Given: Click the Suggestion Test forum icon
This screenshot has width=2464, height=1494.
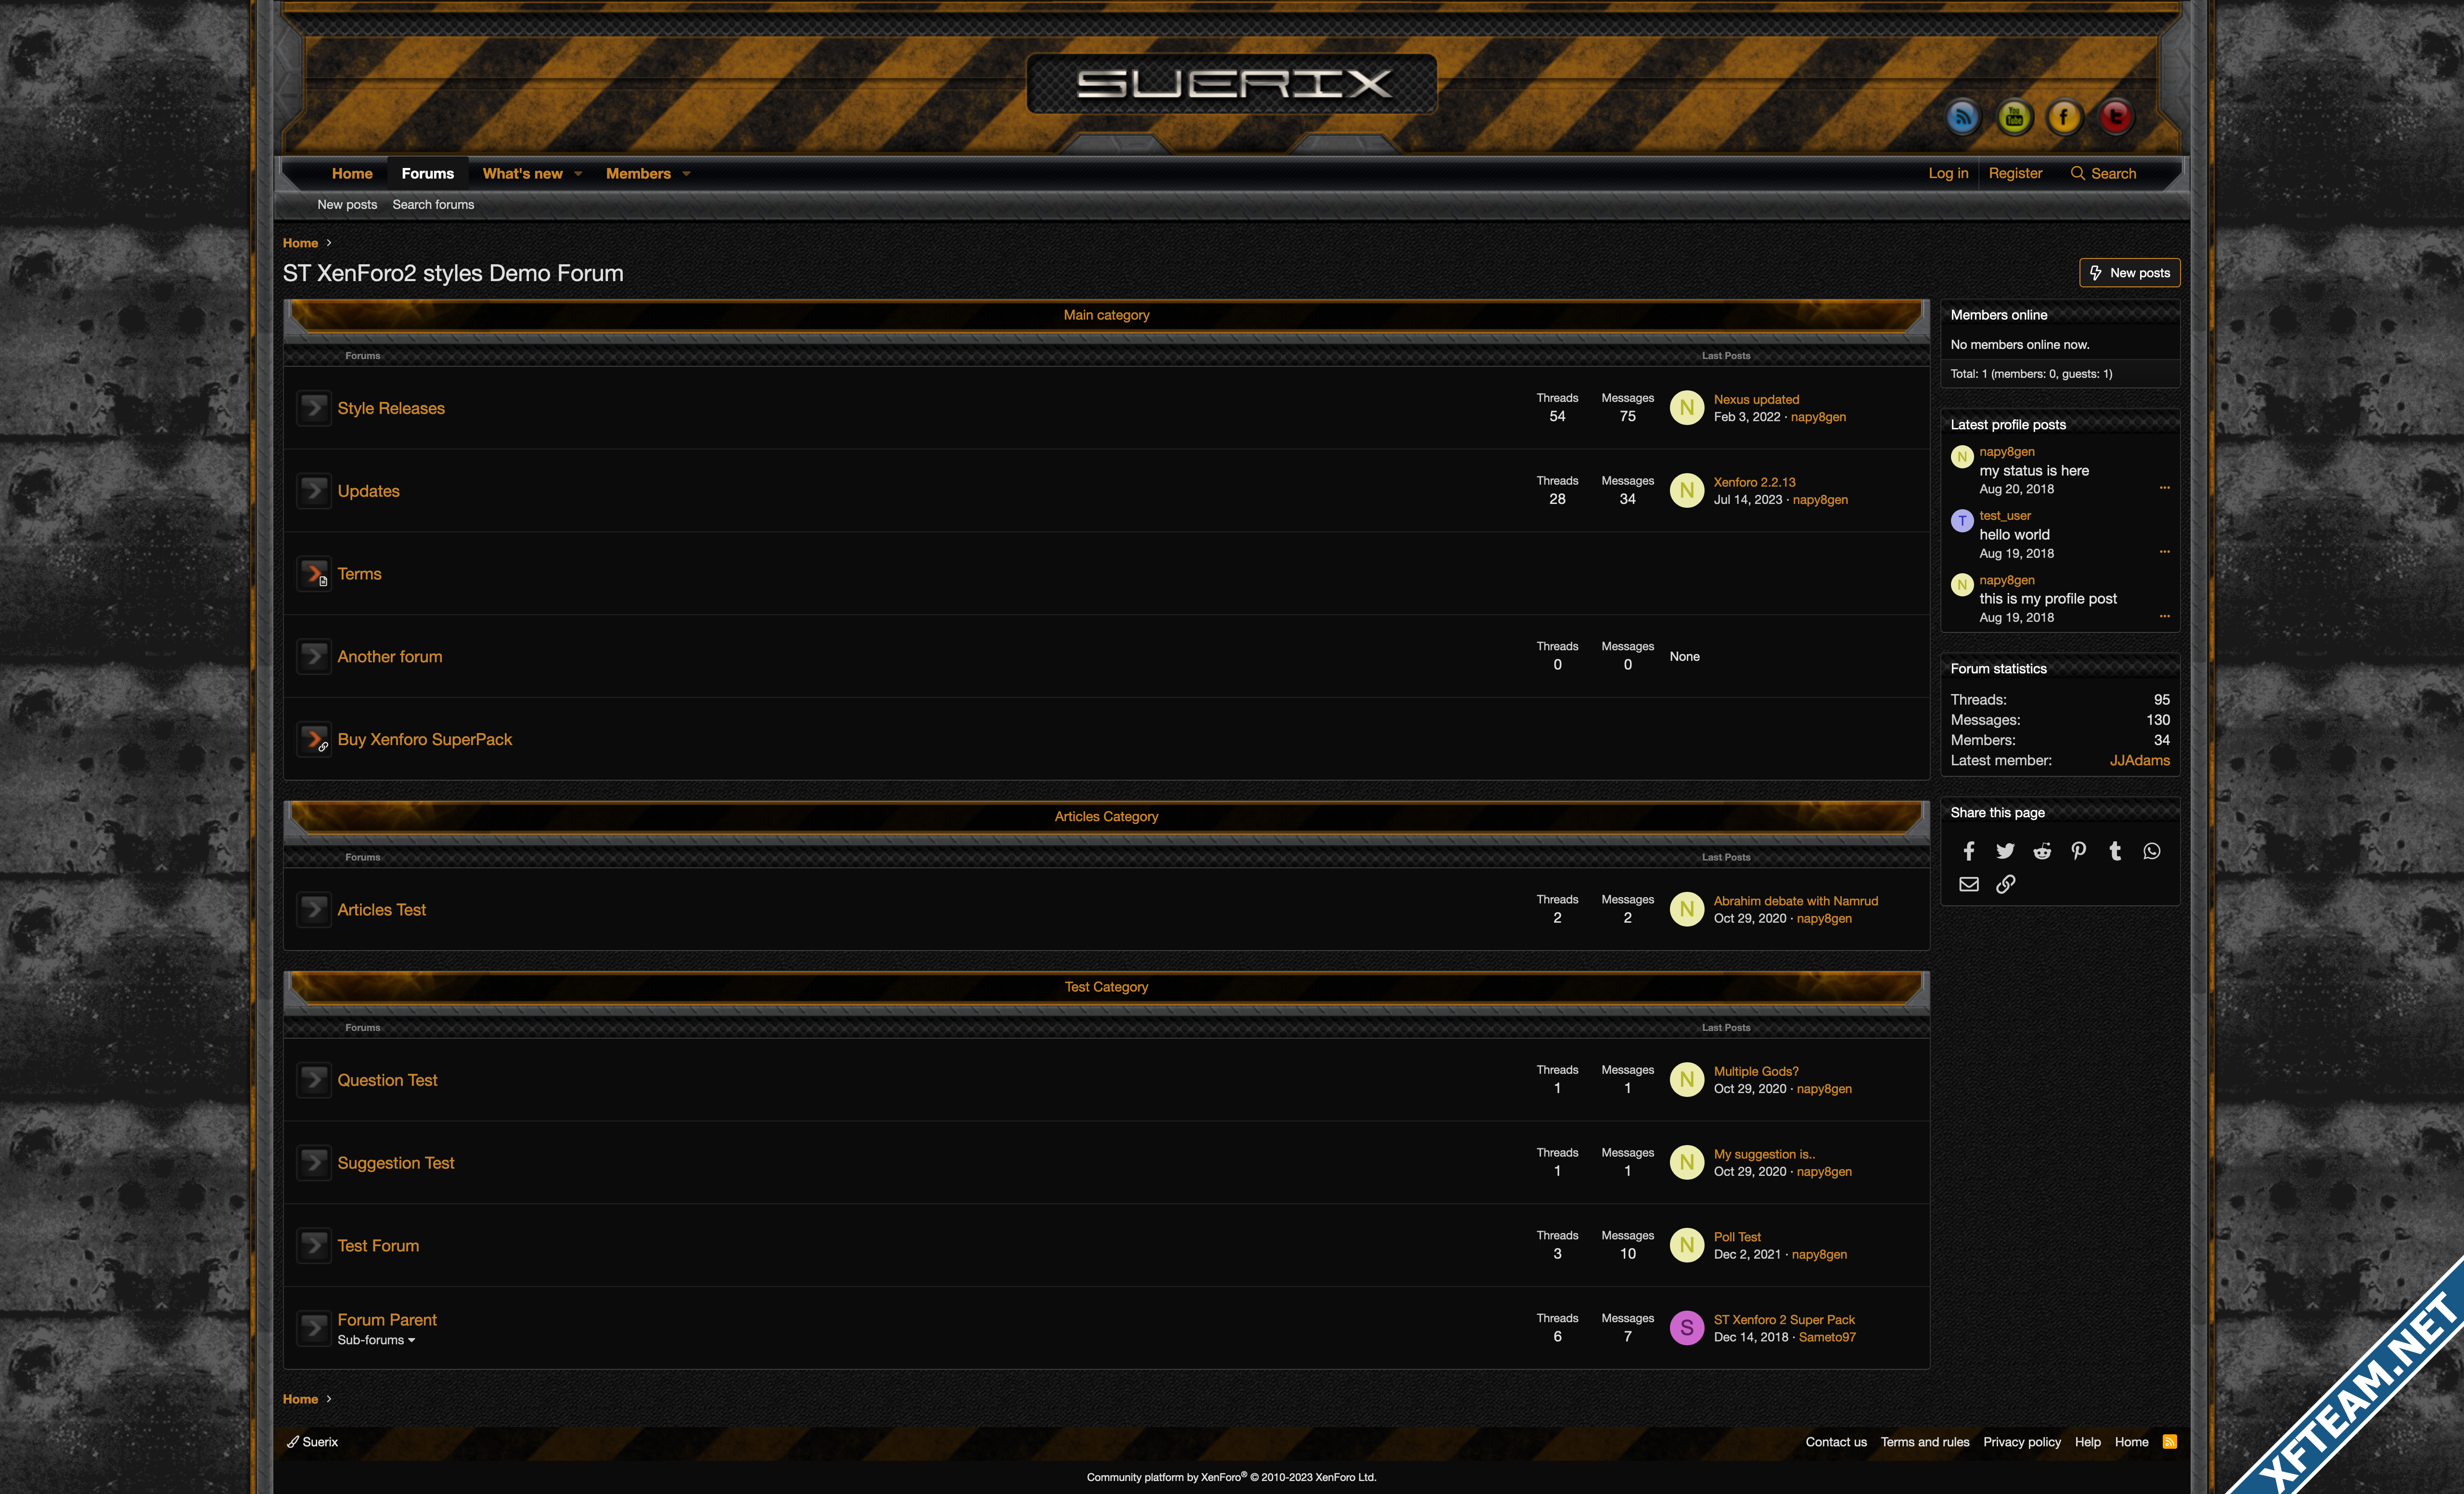Looking at the screenshot, I should 314,1163.
